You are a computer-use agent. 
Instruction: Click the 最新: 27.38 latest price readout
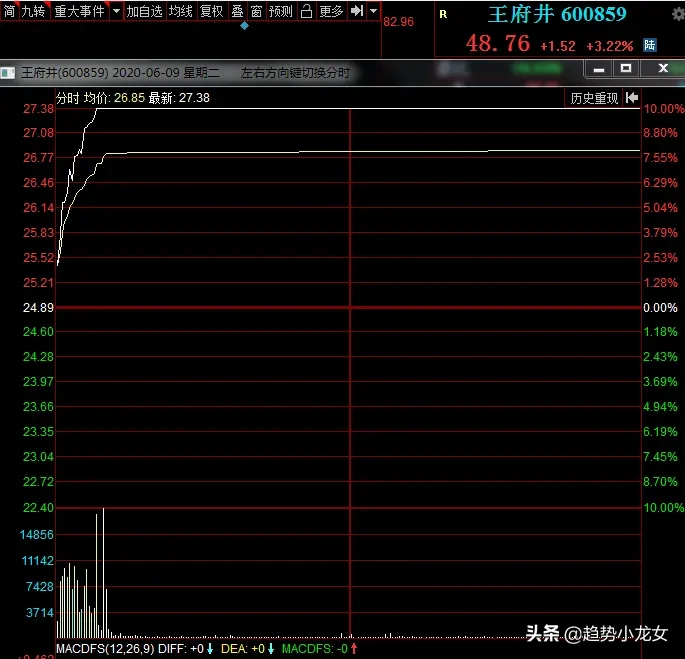pyautogui.click(x=179, y=98)
